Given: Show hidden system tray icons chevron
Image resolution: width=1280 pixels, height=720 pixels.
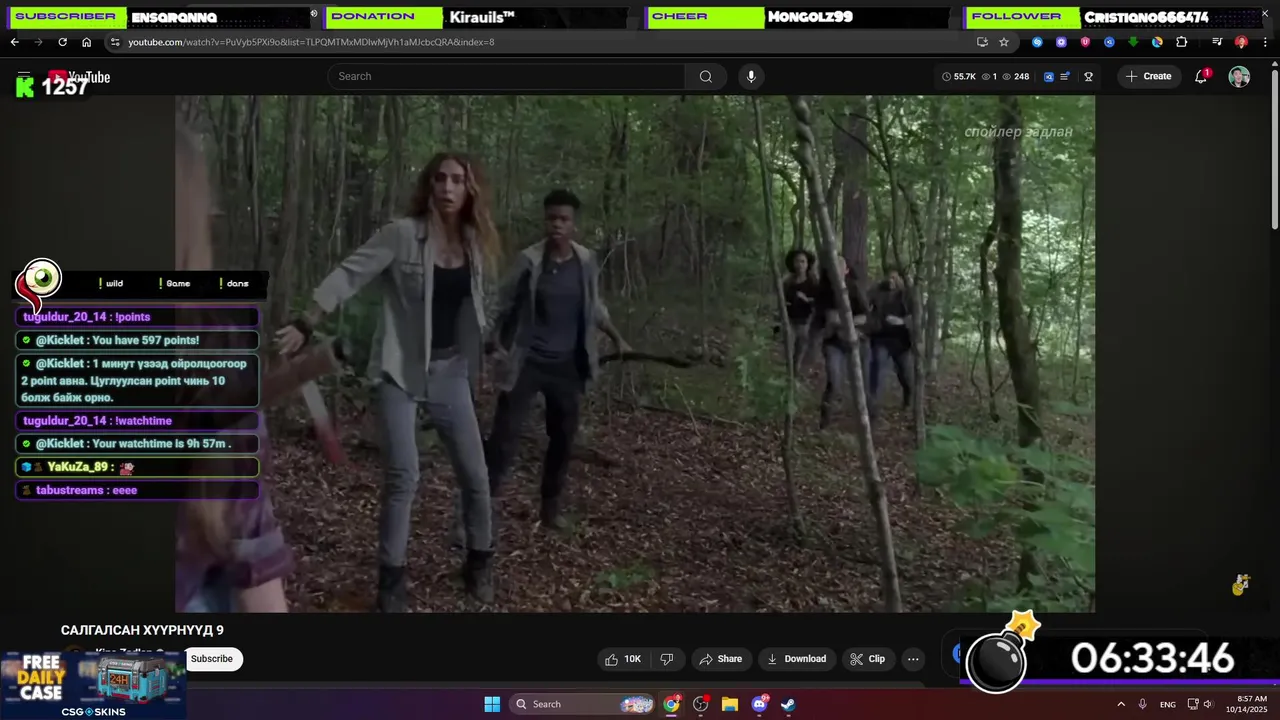Looking at the screenshot, I should (x=1120, y=704).
